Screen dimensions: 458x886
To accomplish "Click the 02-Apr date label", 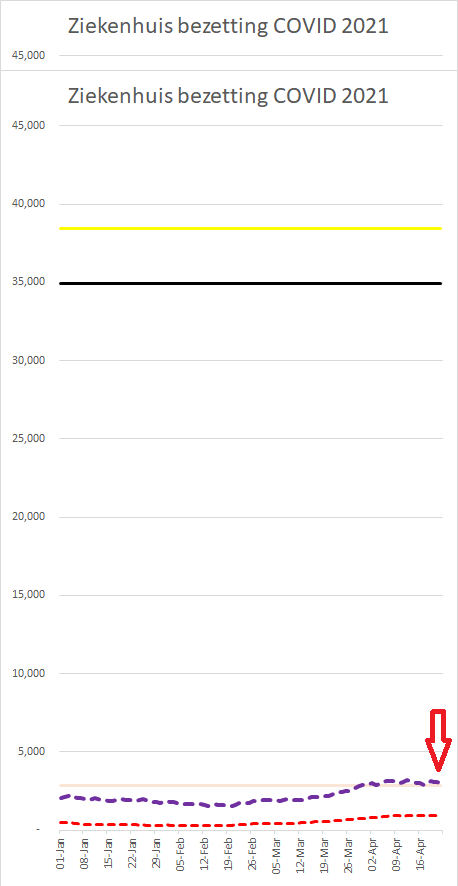I will [371, 854].
